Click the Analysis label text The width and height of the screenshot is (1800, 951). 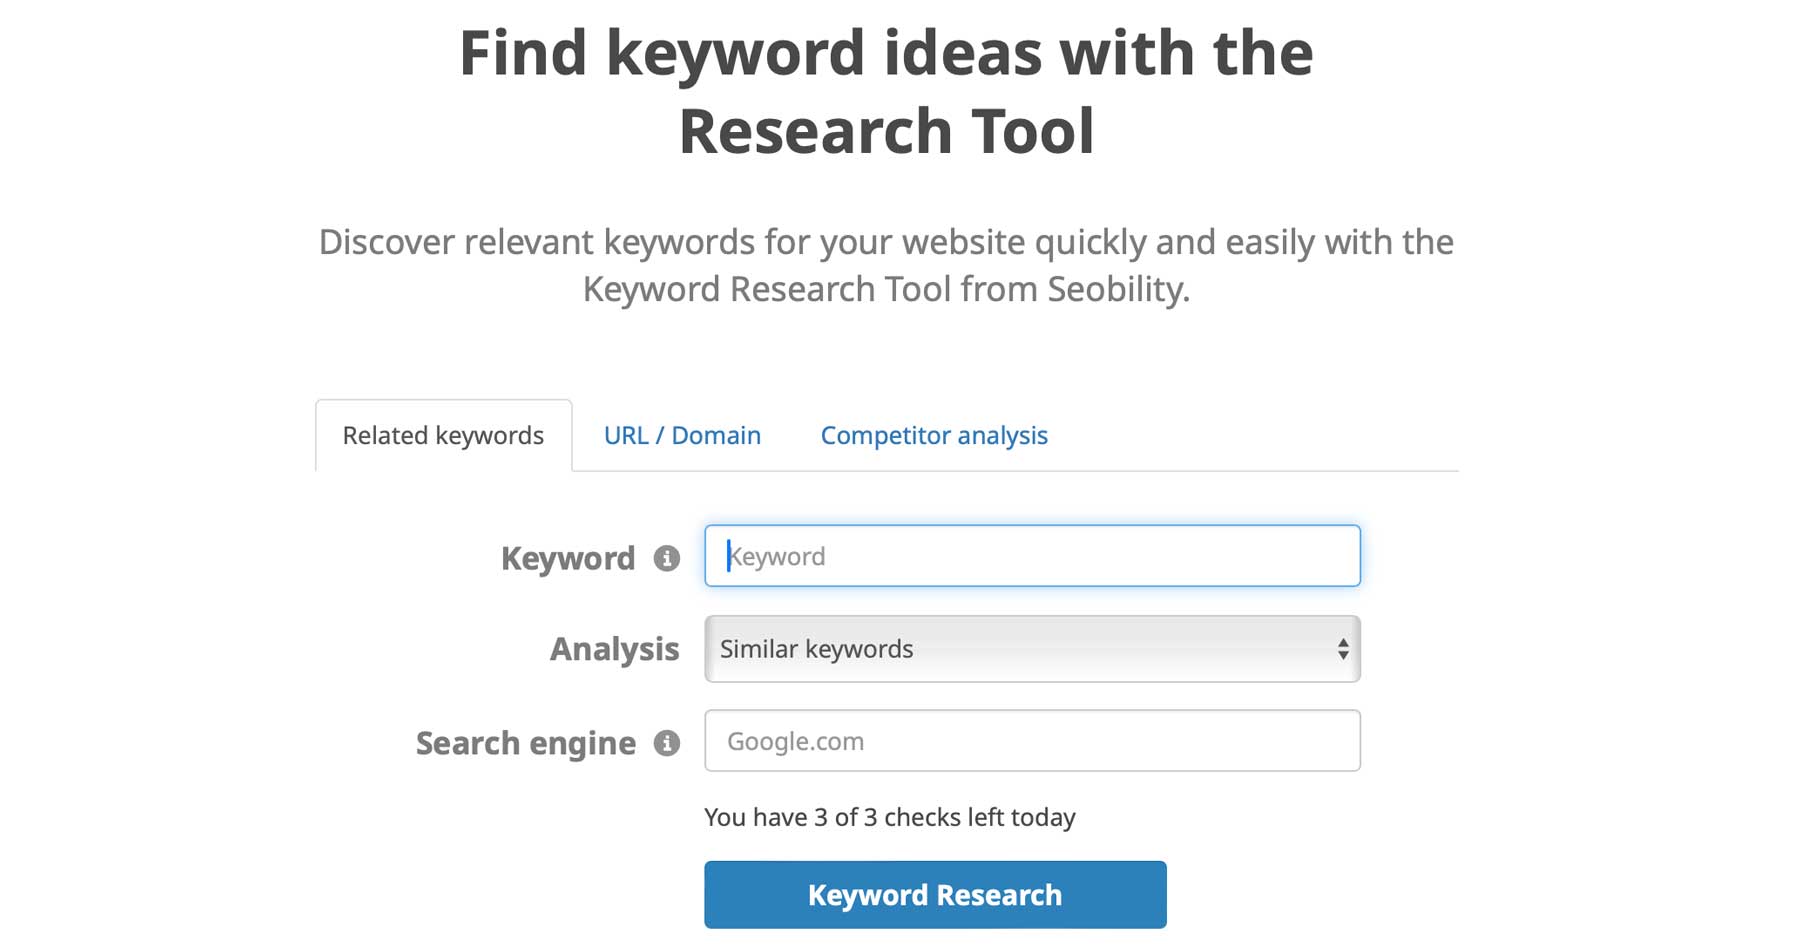(x=614, y=649)
